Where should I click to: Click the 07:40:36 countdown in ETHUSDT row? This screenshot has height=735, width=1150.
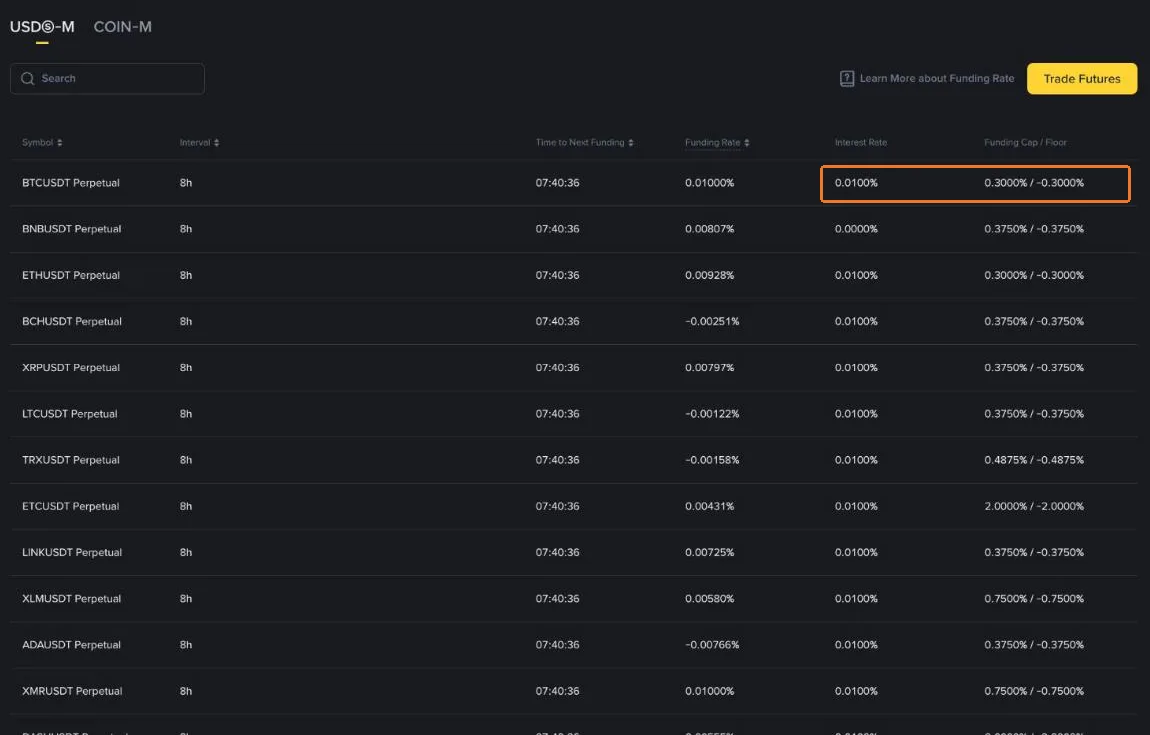557,275
